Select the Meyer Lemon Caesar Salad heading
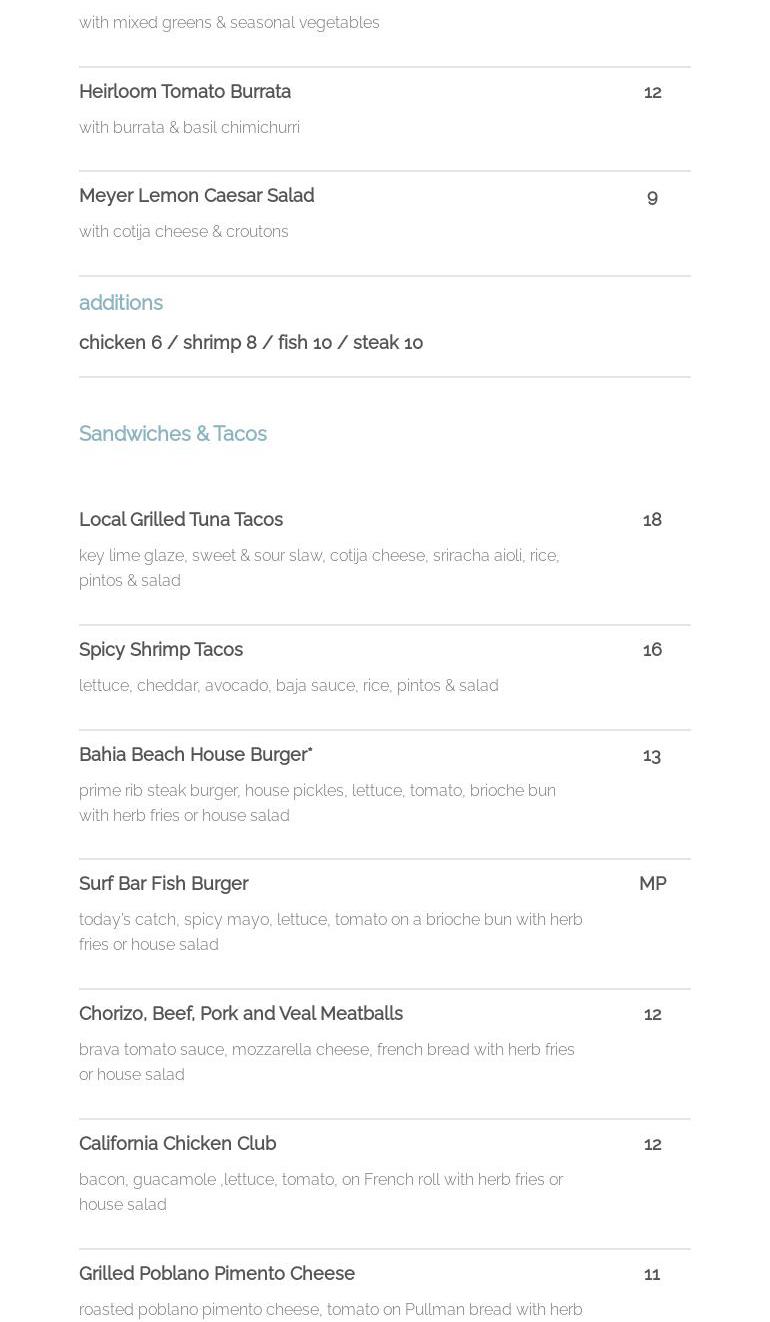Screen dimensions: 770x1322 click(x=196, y=195)
